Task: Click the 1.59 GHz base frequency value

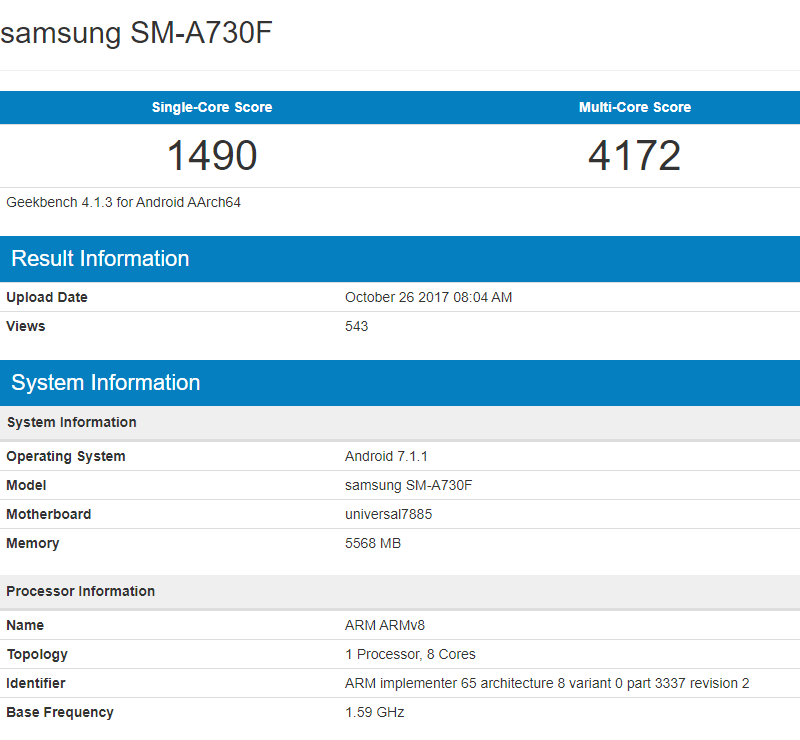Action: [x=374, y=712]
